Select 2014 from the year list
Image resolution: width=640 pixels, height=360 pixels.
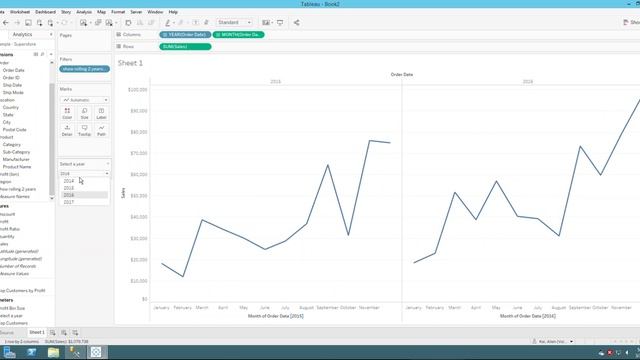[84, 181]
